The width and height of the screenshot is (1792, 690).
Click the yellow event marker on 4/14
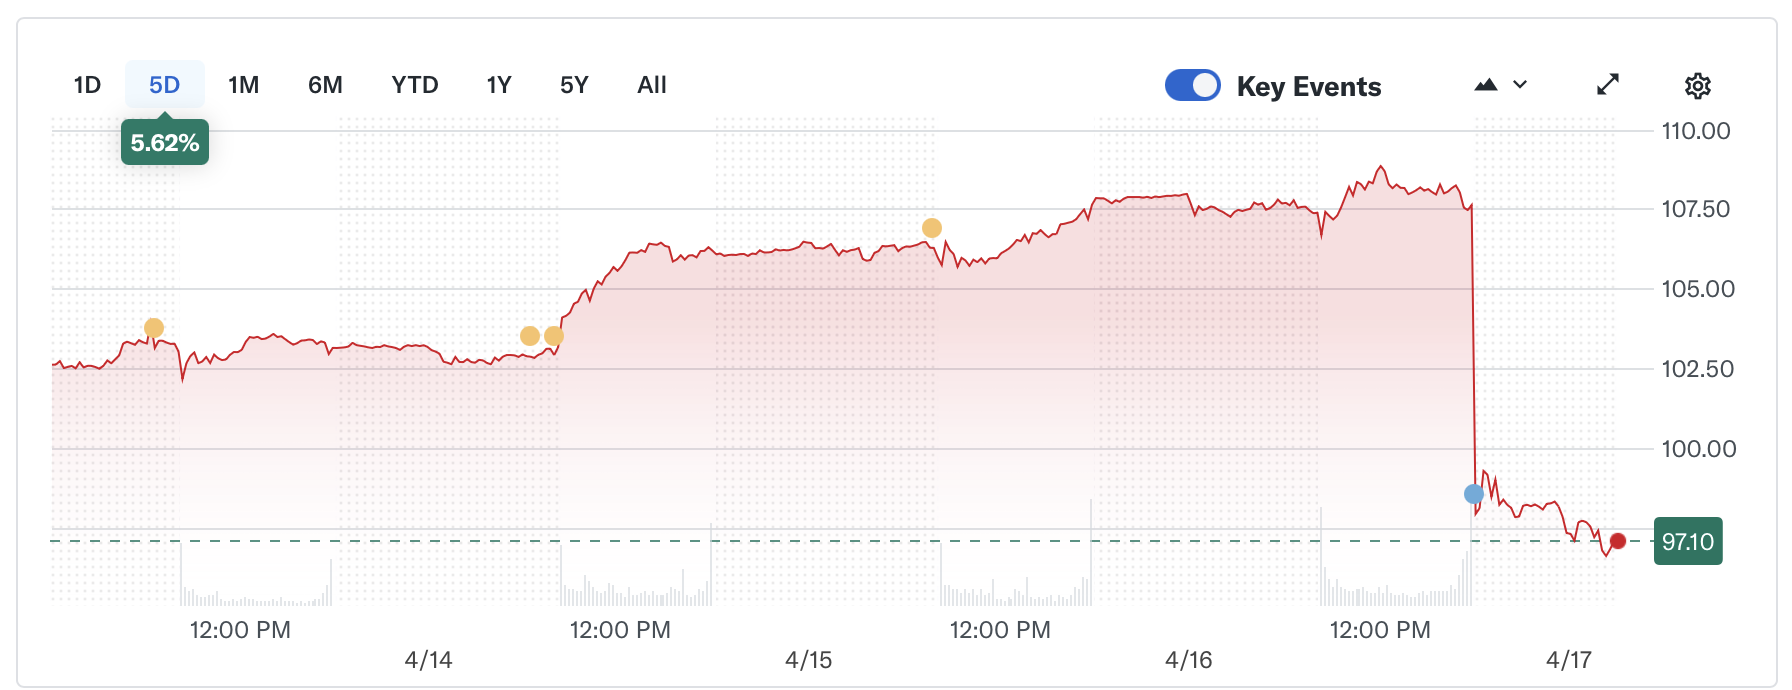point(153,327)
